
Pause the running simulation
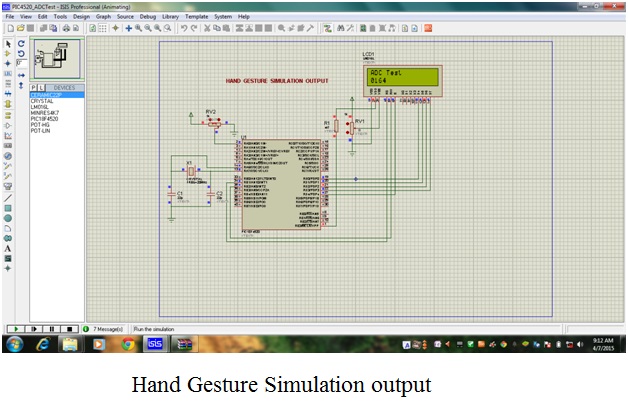click(x=51, y=328)
